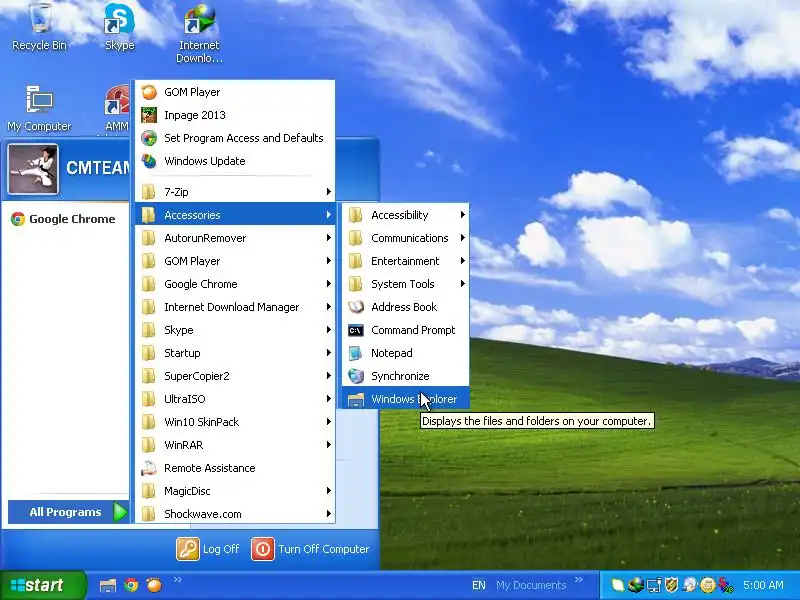Click the EN language indicator
The width and height of the screenshot is (800, 600).
[x=479, y=585]
